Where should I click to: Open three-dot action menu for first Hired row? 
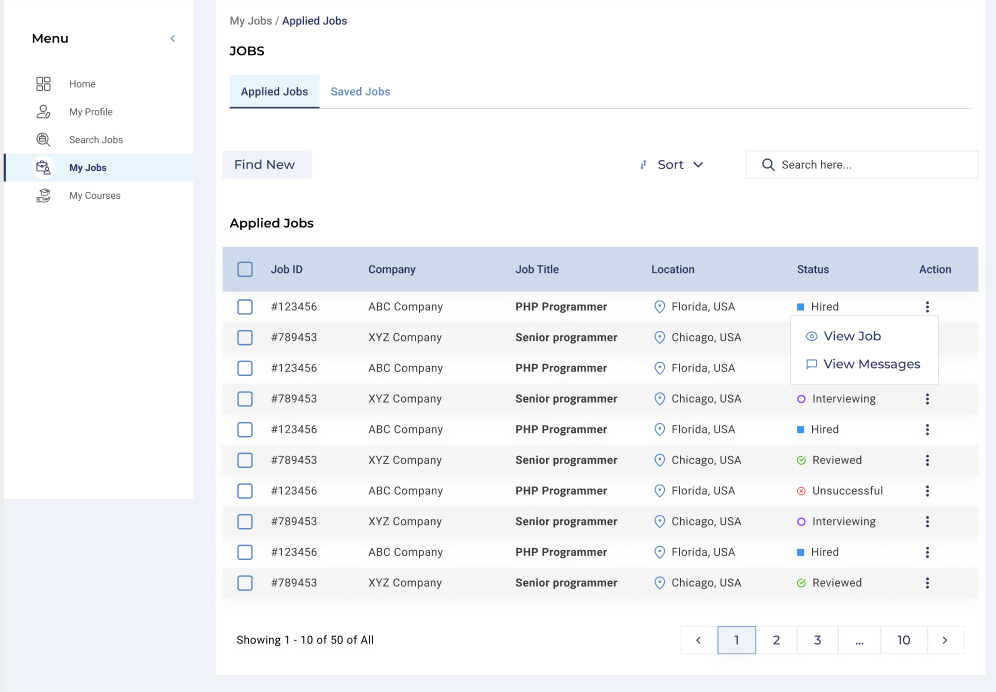coord(927,307)
